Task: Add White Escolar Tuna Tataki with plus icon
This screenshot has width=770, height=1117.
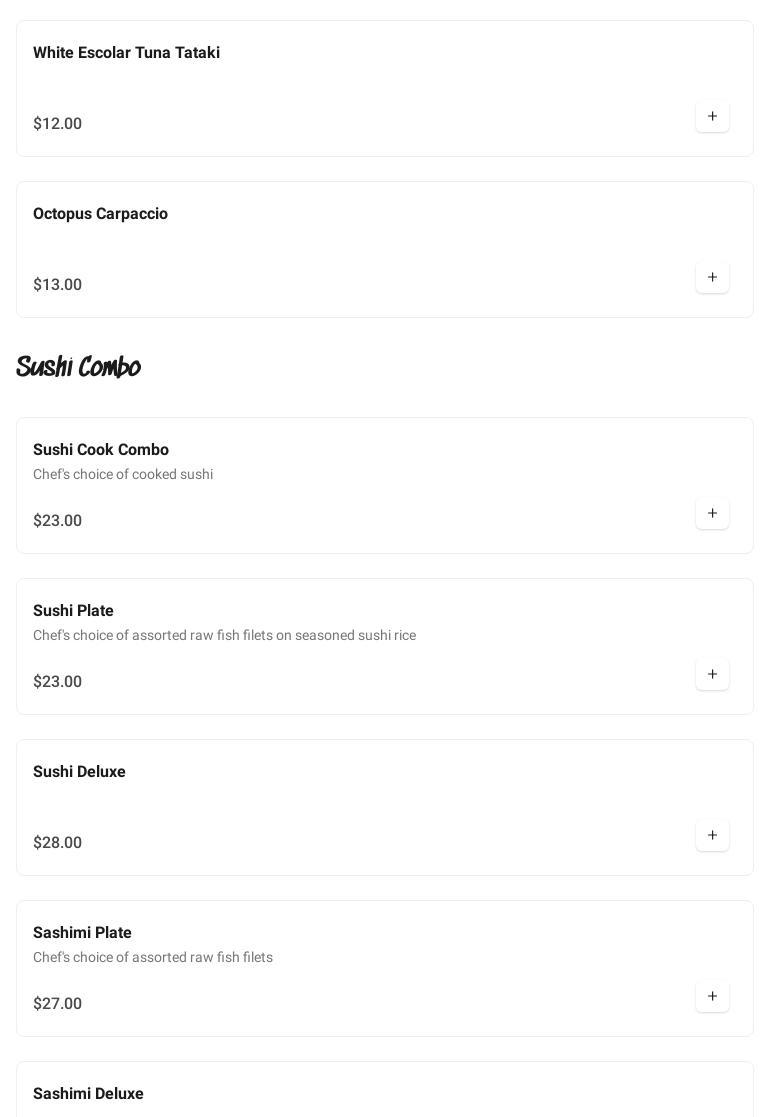Action: pos(712,117)
